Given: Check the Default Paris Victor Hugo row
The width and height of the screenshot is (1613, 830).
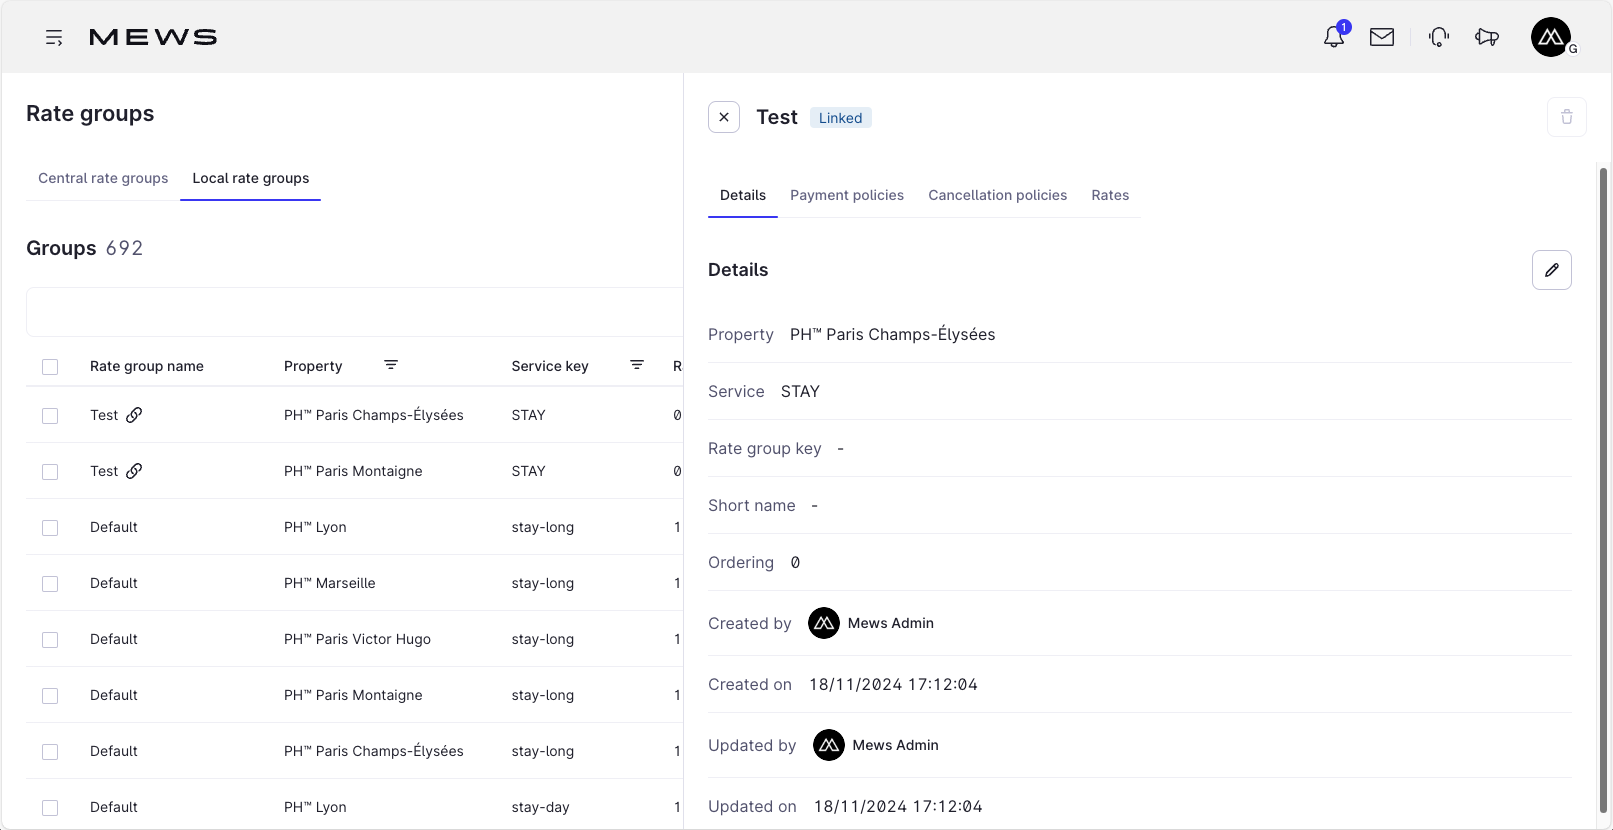Looking at the screenshot, I should click(50, 640).
